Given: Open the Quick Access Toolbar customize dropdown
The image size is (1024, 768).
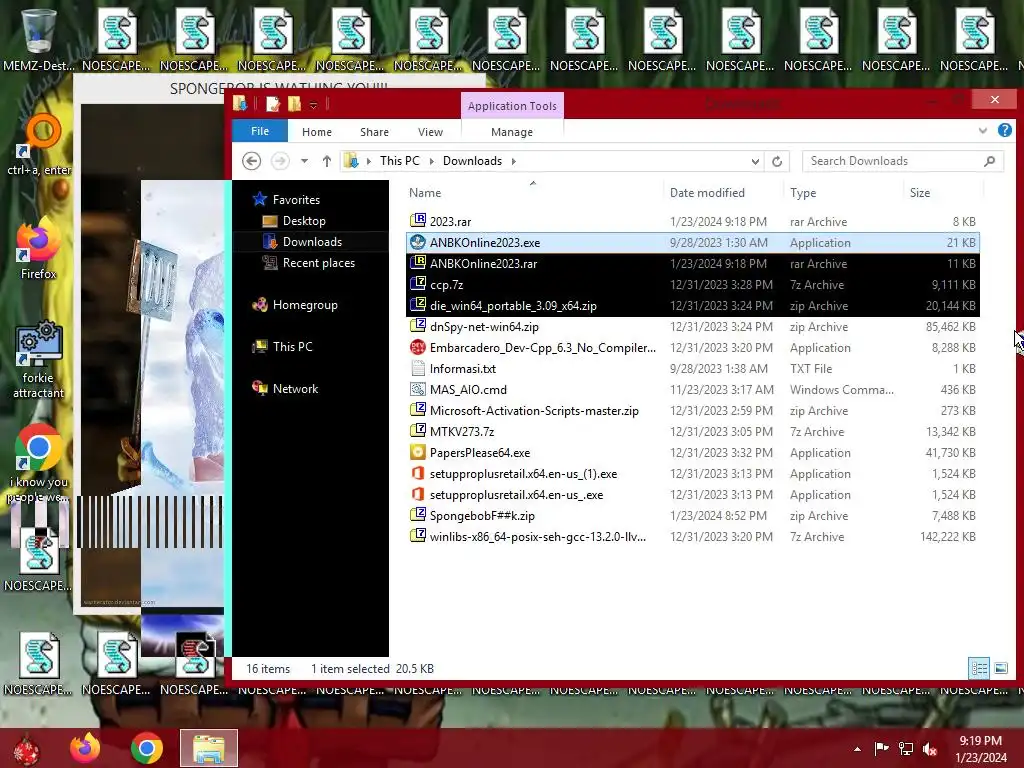Looking at the screenshot, I should [x=313, y=104].
